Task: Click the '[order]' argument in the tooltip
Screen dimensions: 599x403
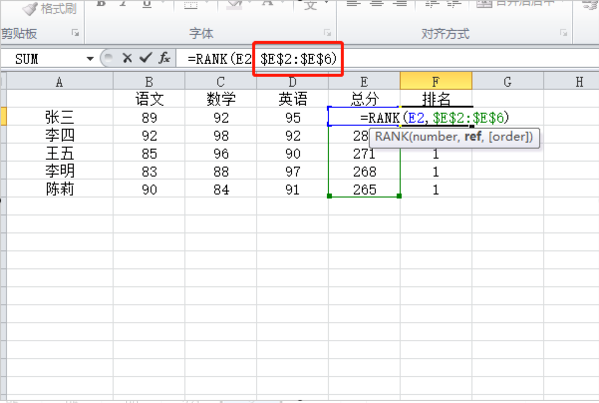Action: pos(508,137)
